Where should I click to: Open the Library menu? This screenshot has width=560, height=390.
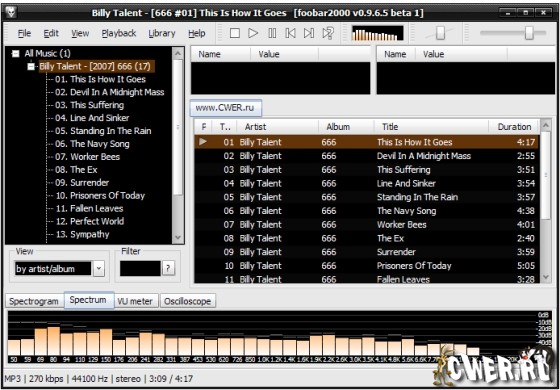162,33
